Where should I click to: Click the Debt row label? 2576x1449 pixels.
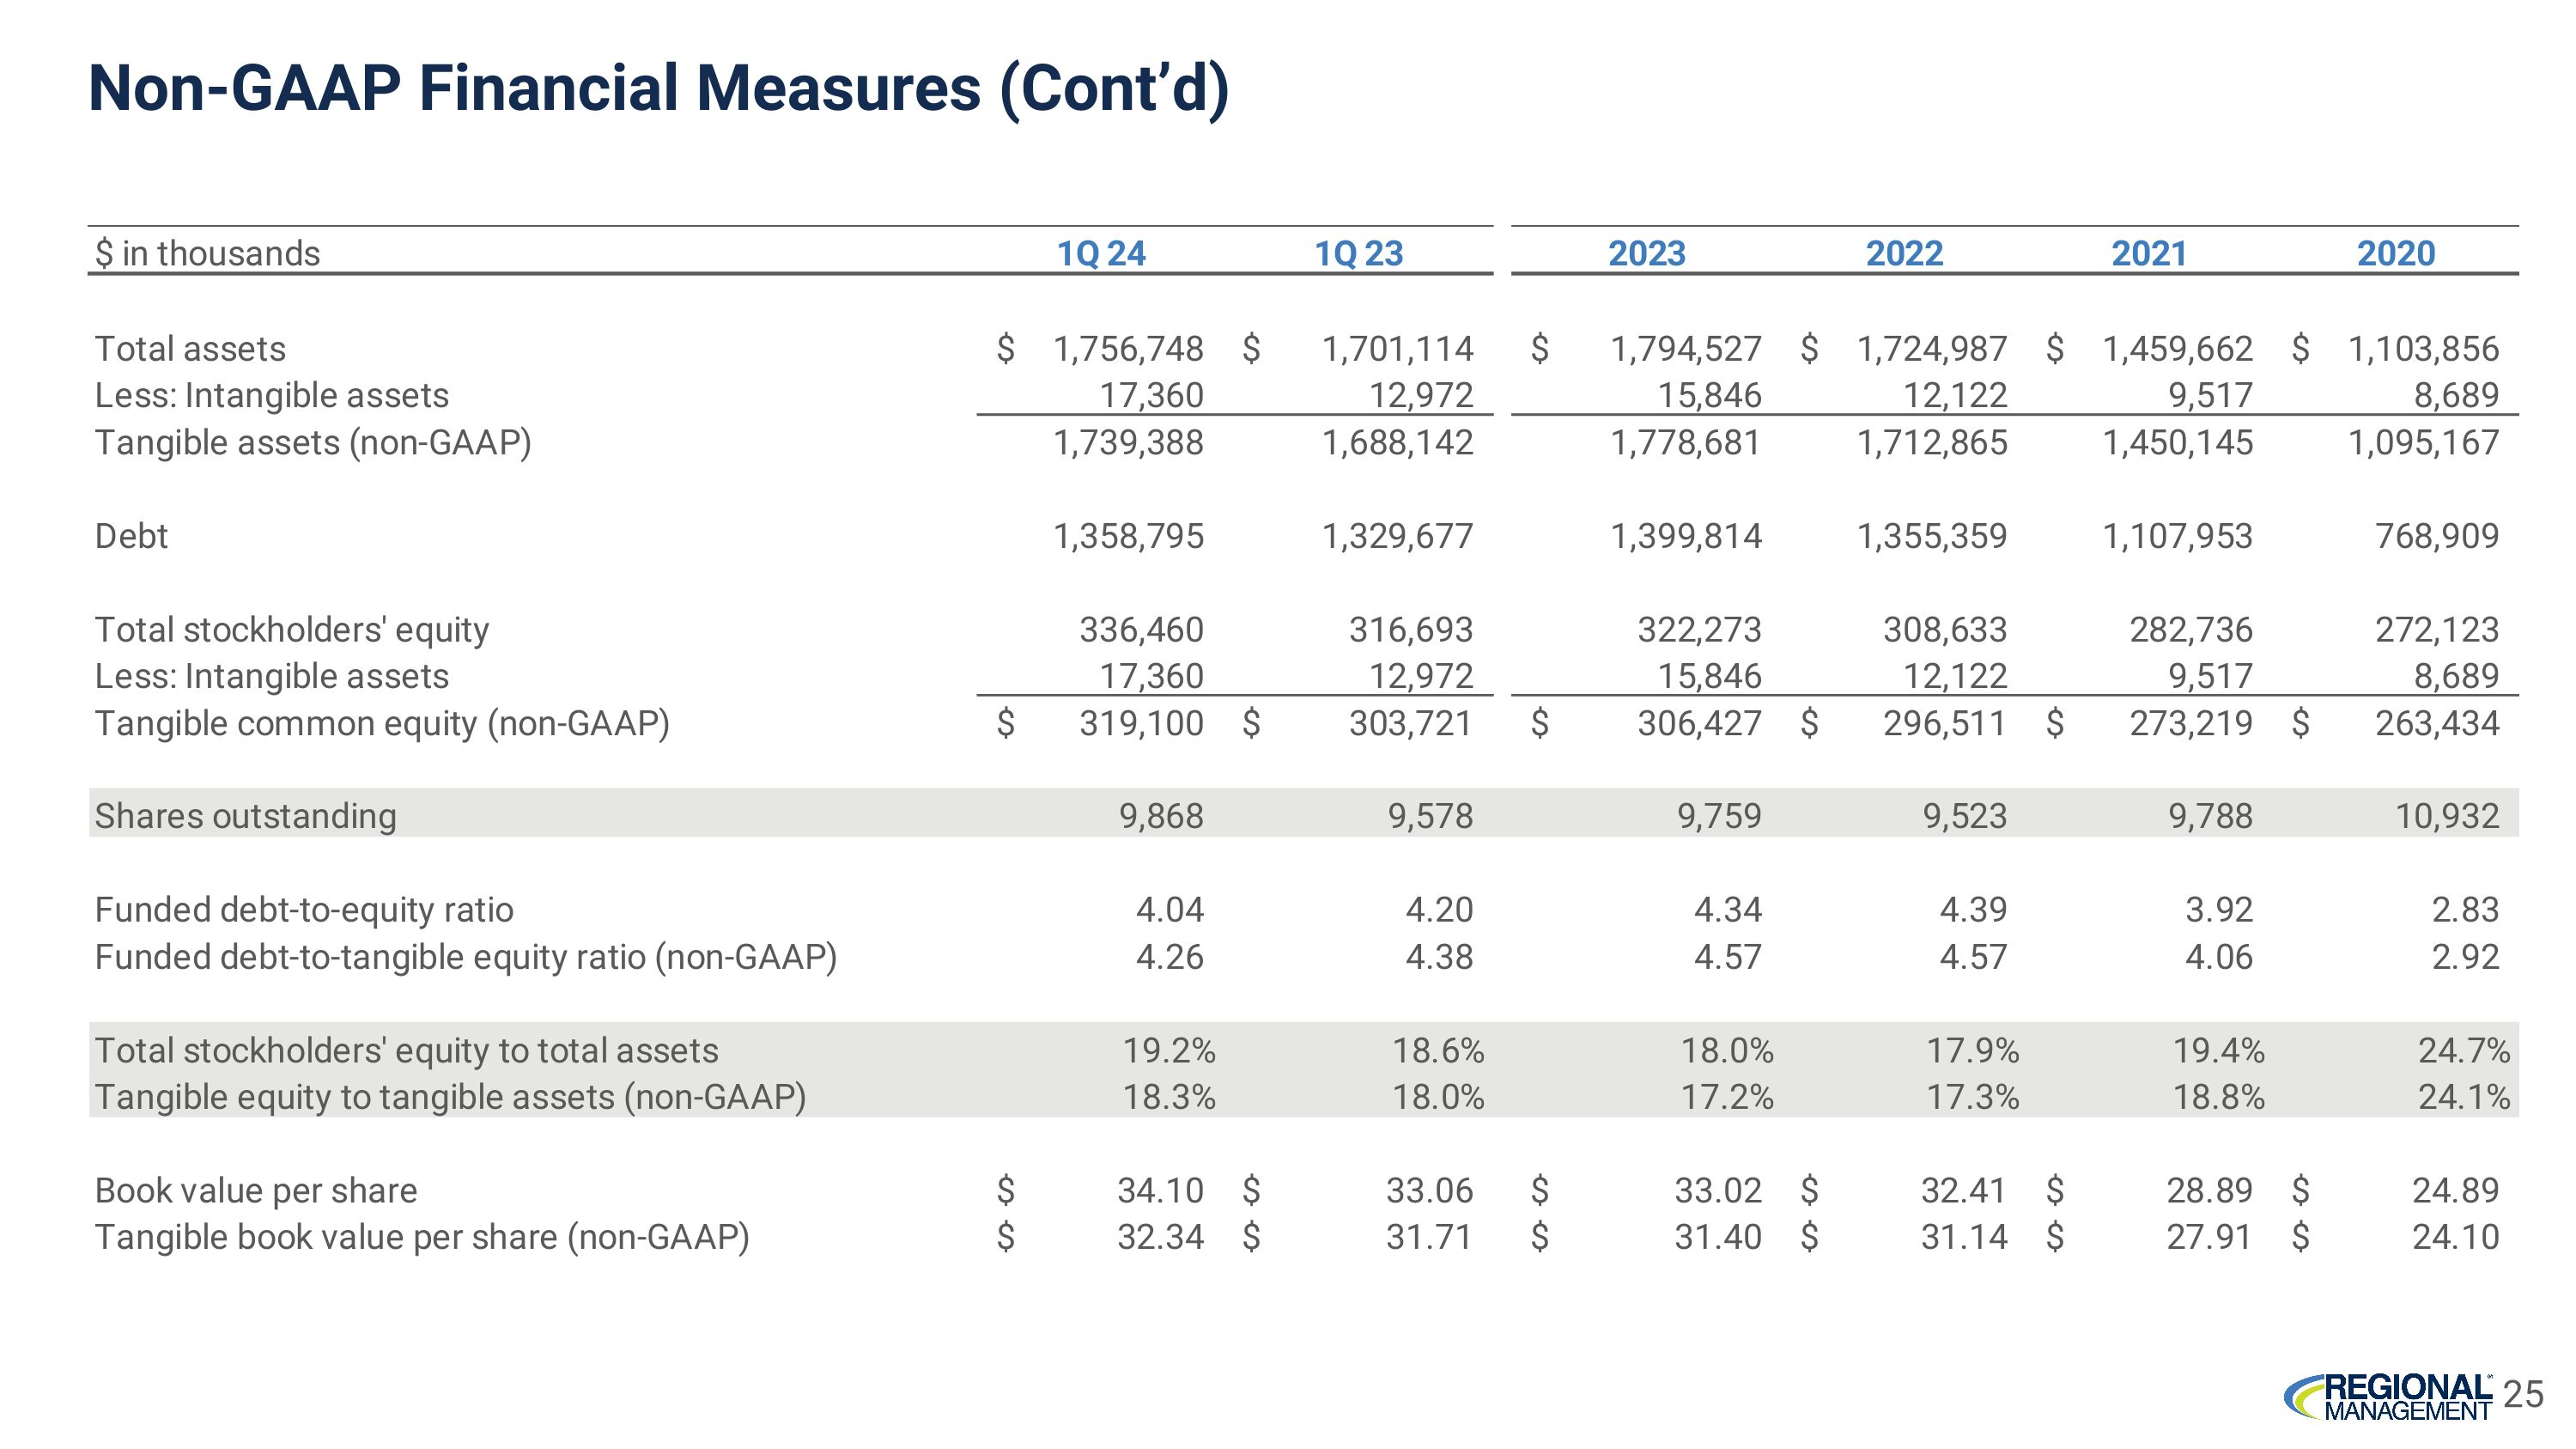pyautogui.click(x=131, y=536)
